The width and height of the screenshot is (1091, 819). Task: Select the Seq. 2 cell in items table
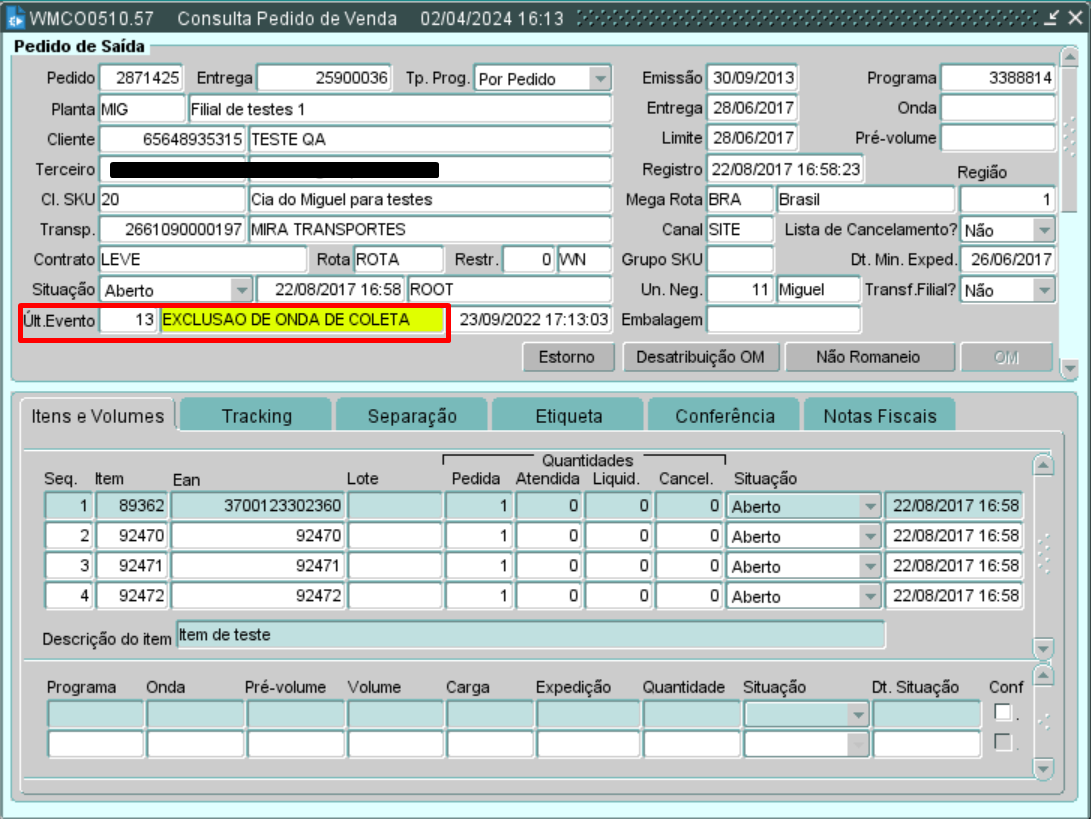68,535
